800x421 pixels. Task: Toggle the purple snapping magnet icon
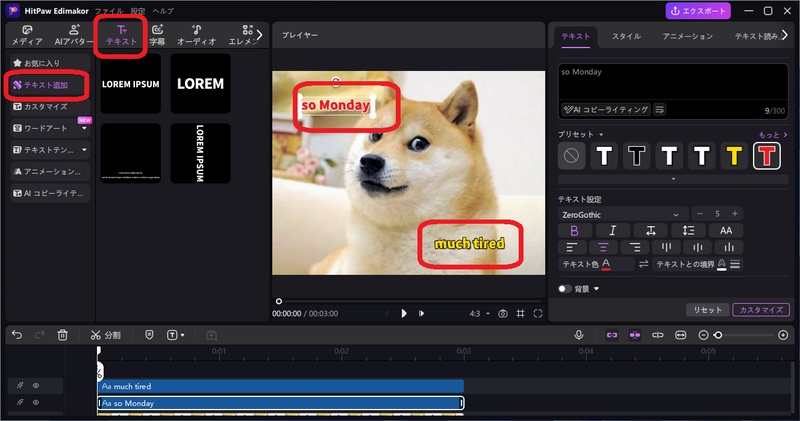635,335
